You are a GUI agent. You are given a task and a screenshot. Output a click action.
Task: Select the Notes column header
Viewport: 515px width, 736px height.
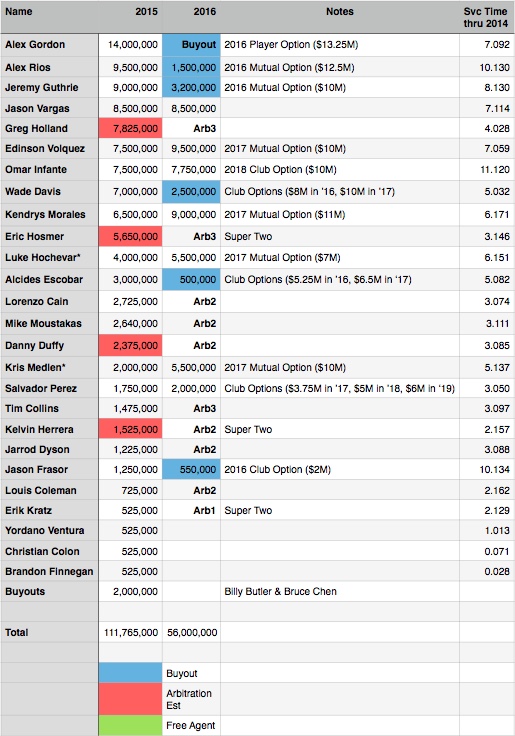340,12
